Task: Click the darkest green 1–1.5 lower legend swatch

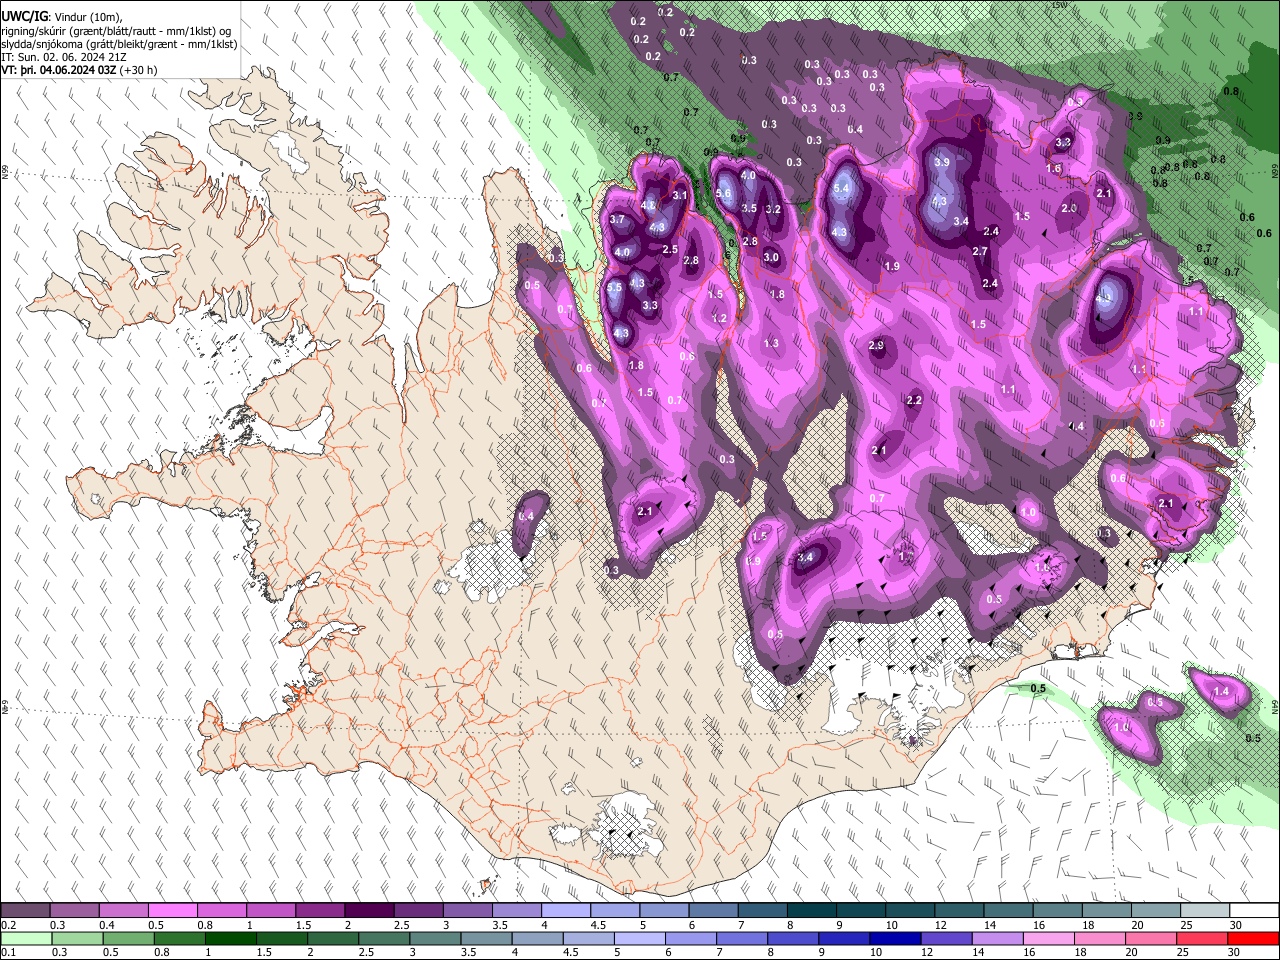Action: 232,939
